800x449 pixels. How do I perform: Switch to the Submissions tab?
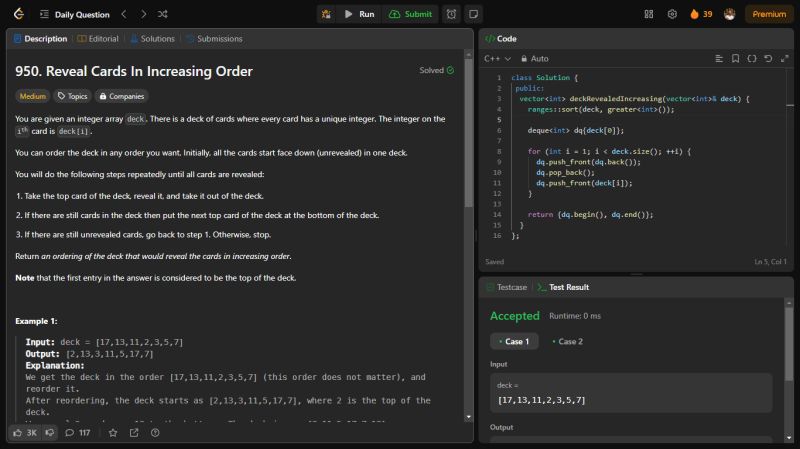pyautogui.click(x=213, y=39)
